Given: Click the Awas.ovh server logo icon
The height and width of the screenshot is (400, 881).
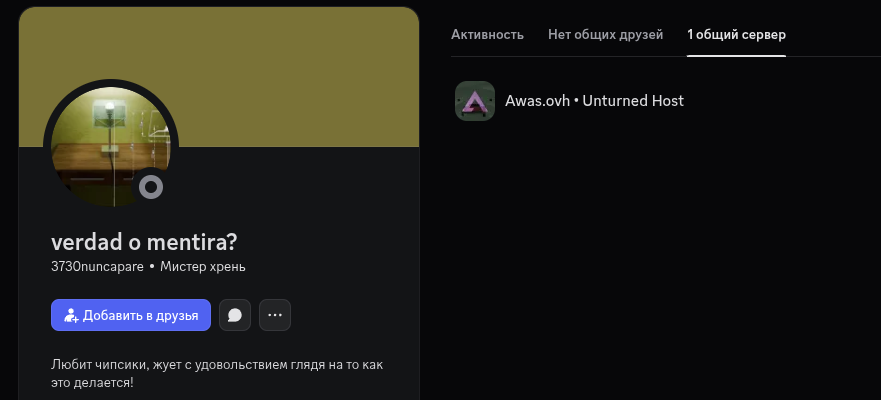Looking at the screenshot, I should (x=475, y=101).
